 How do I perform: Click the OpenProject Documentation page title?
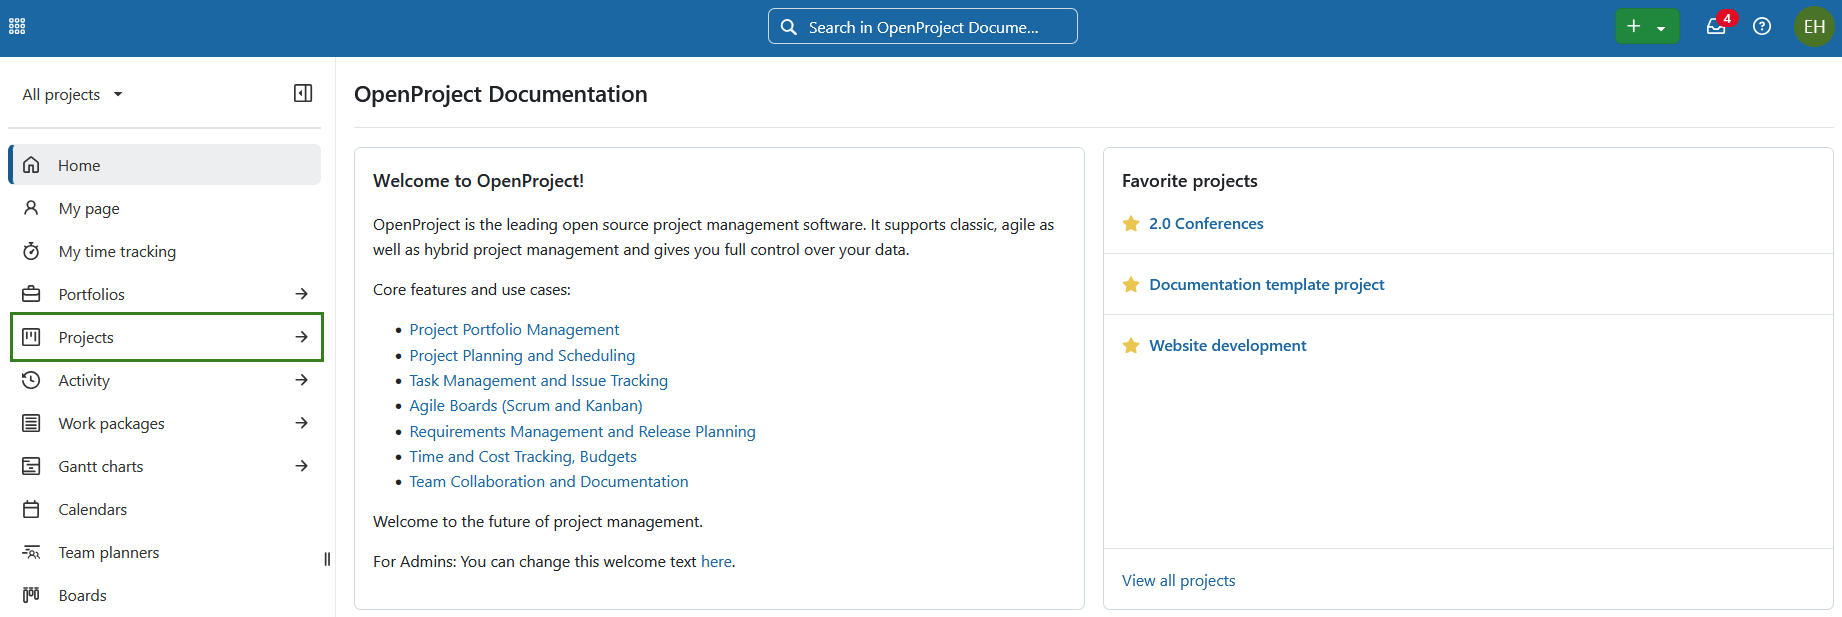click(500, 94)
